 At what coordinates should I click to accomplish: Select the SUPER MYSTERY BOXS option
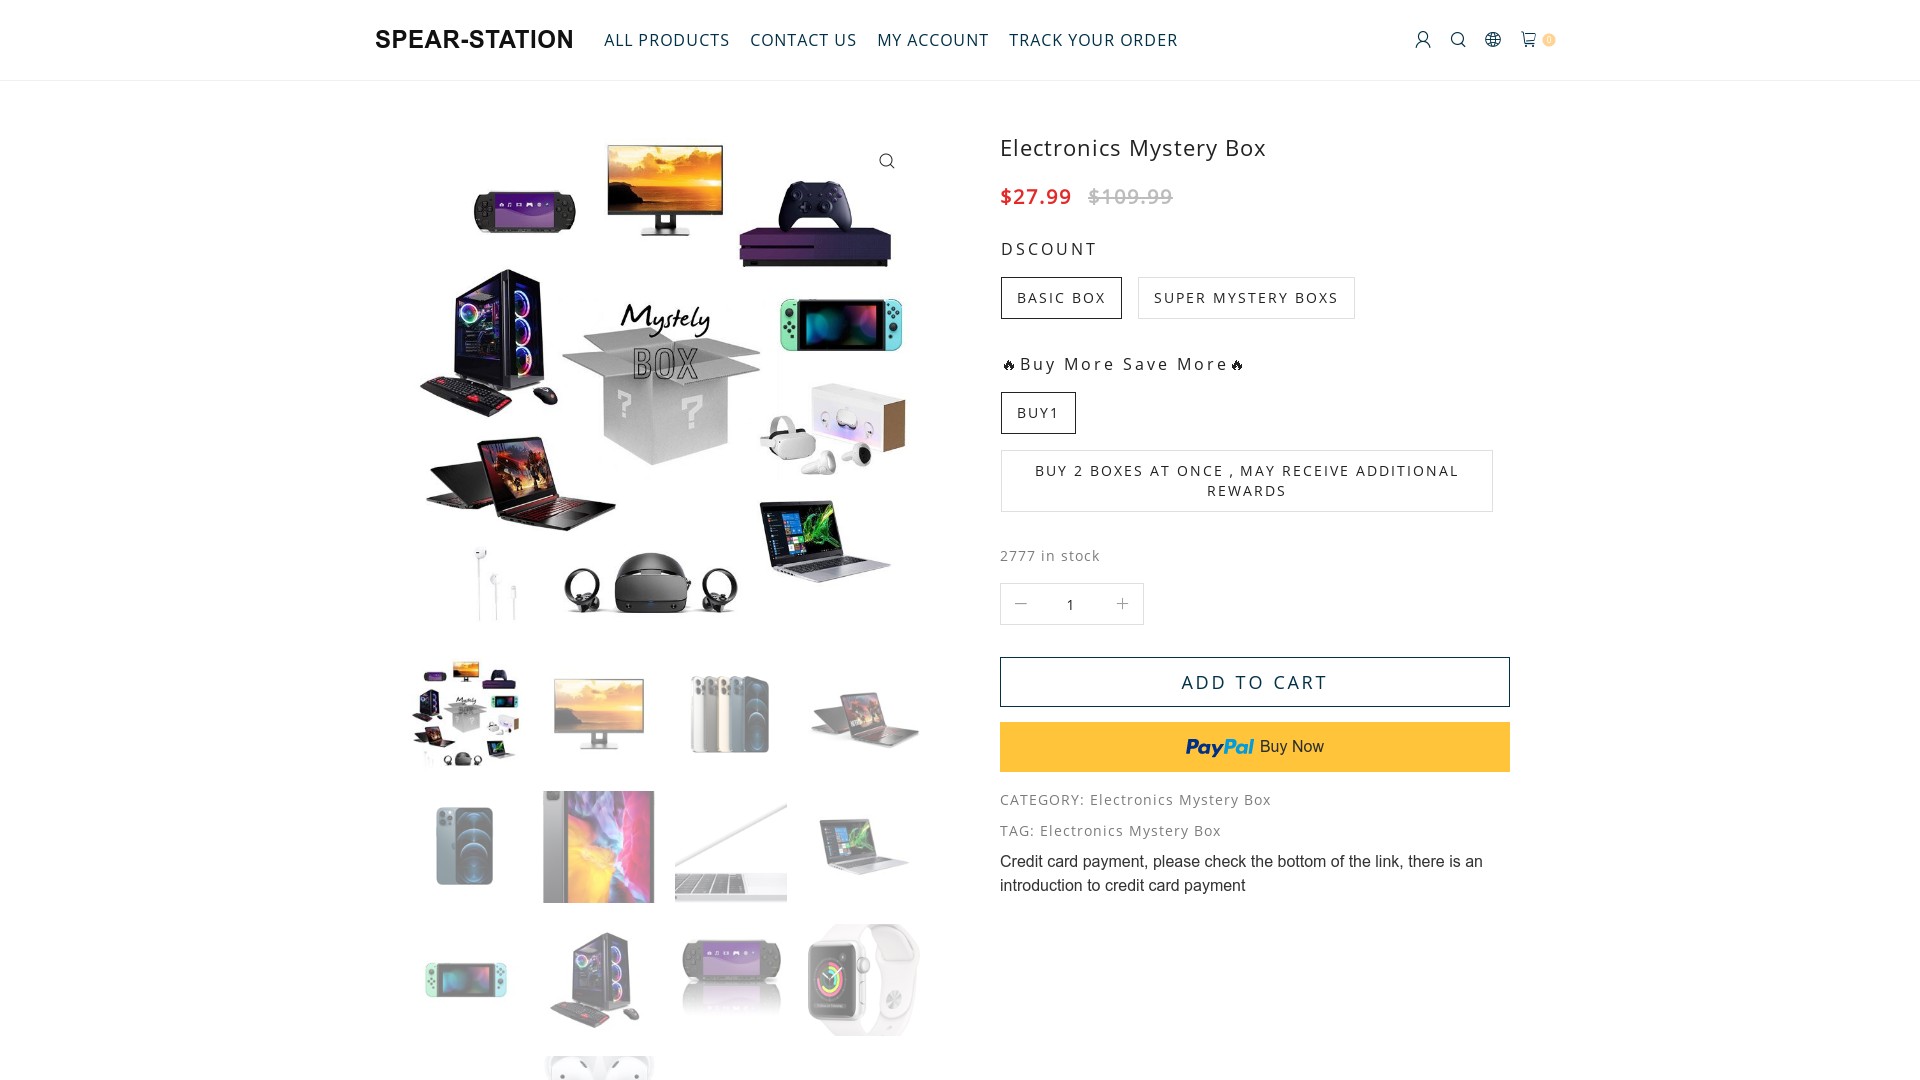pyautogui.click(x=1246, y=298)
